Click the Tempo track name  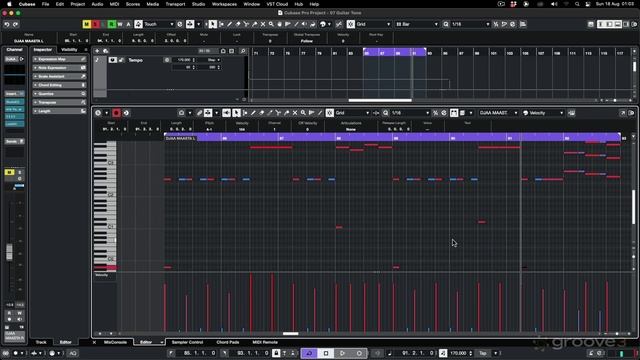136,60
